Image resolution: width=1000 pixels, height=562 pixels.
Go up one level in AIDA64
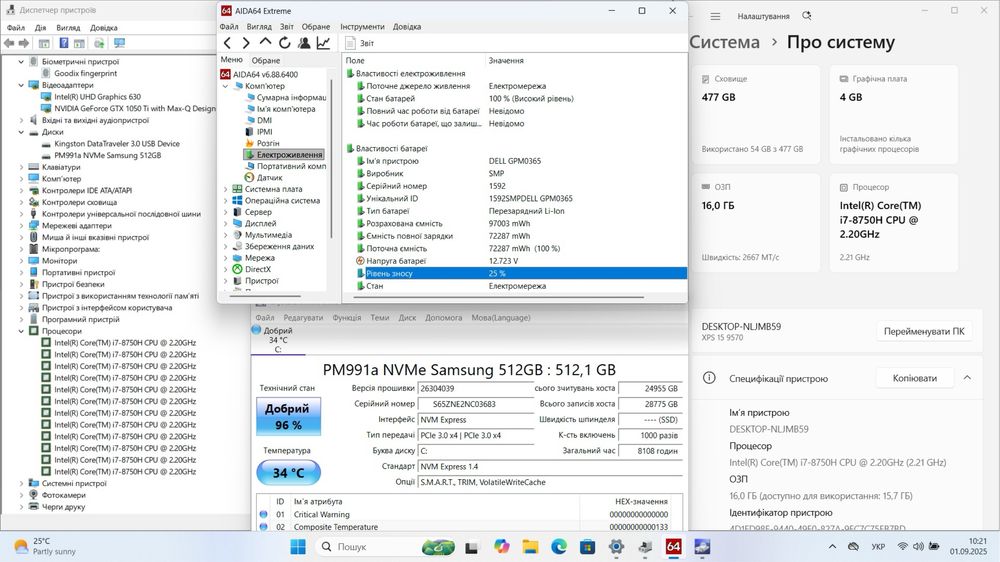point(265,43)
